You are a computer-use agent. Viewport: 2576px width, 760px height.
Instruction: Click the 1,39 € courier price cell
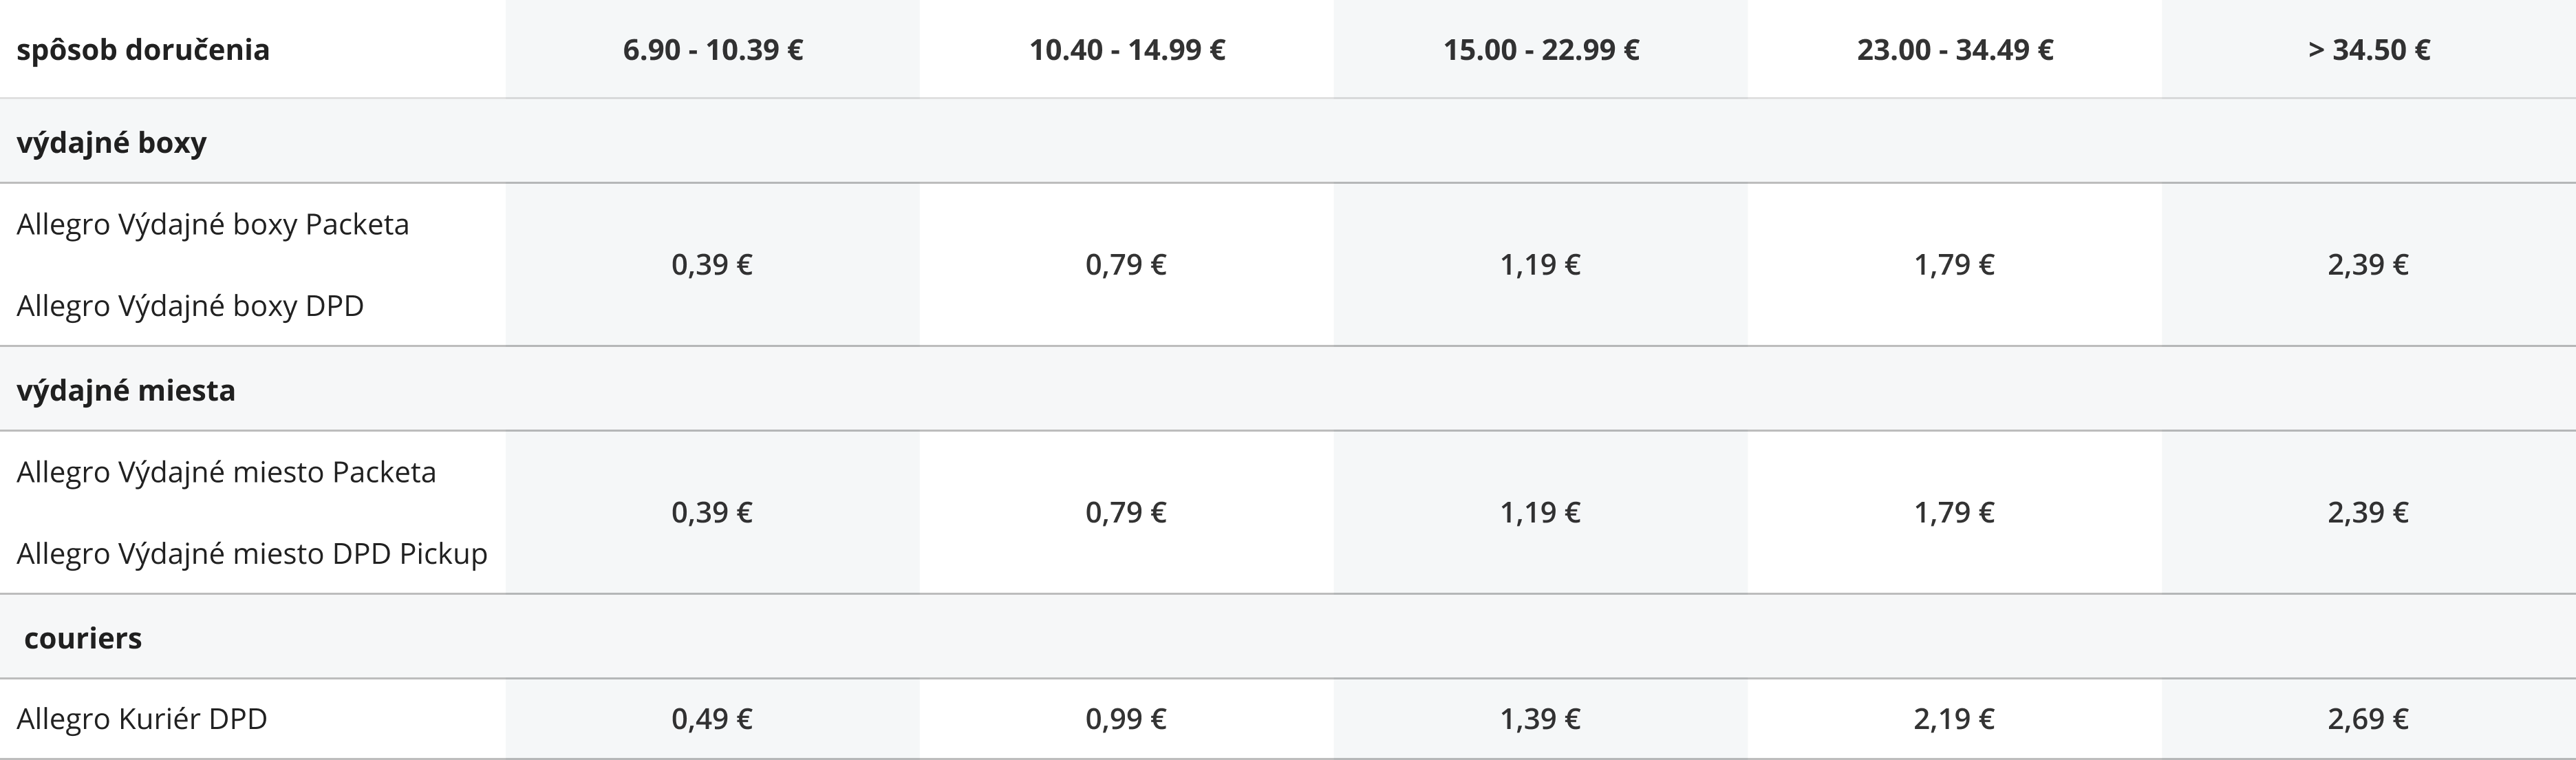[1540, 719]
